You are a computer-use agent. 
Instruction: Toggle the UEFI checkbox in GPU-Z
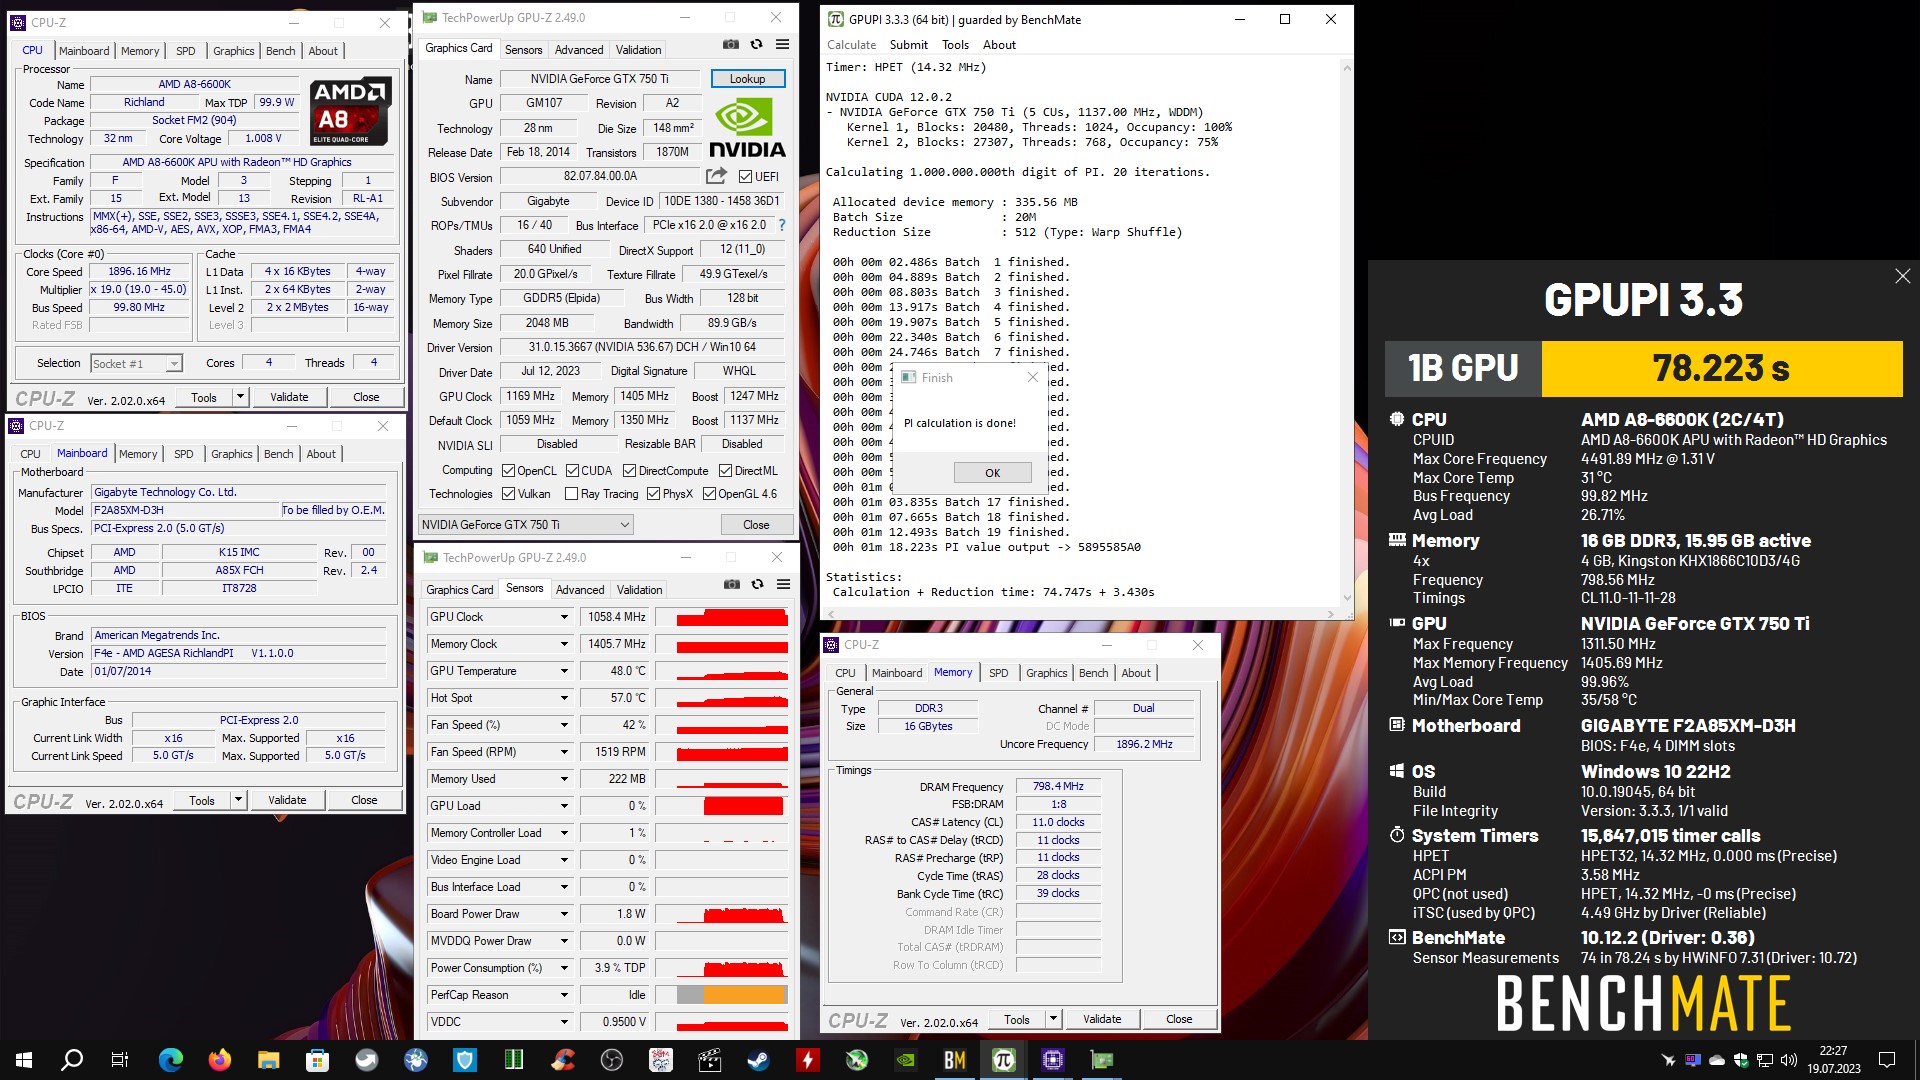(745, 177)
